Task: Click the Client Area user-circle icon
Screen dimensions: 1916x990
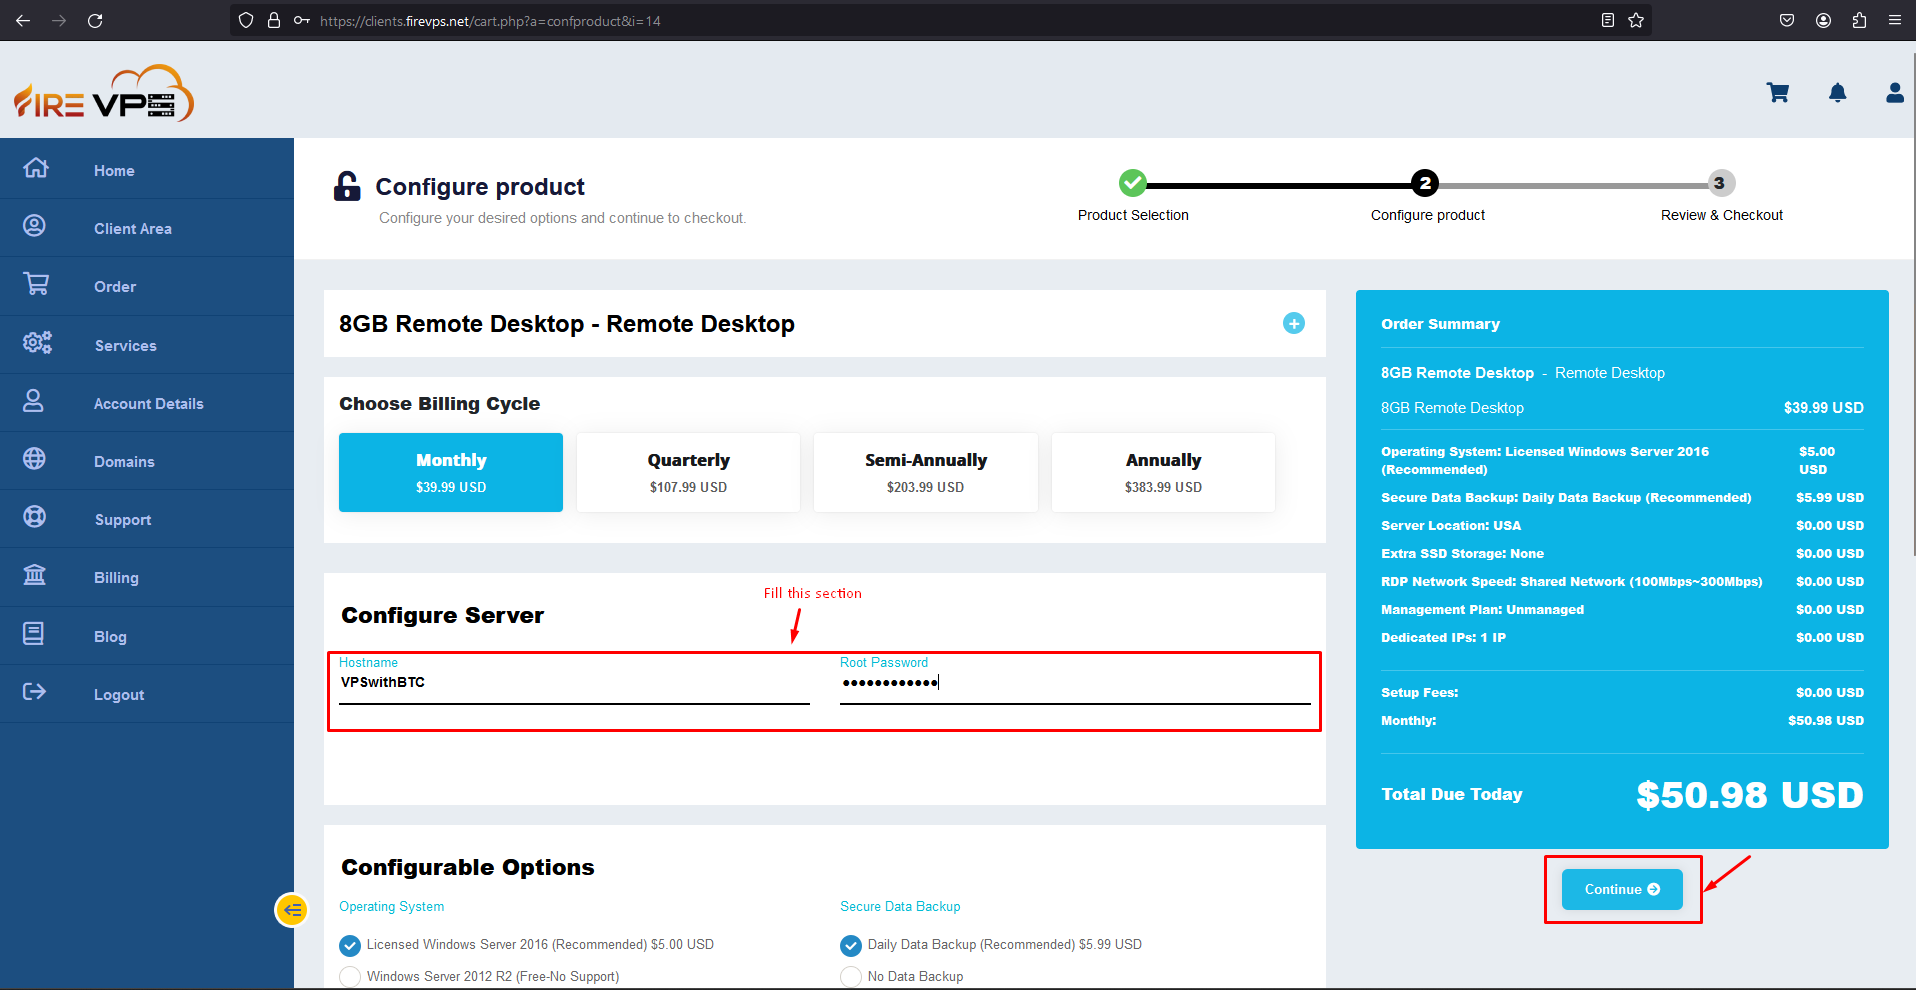Action: click(x=34, y=226)
